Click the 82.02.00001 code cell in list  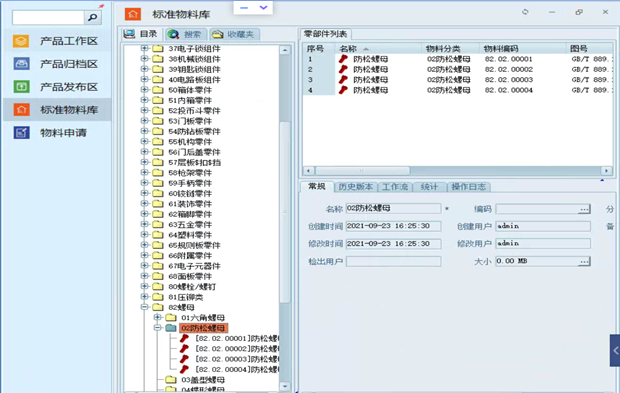click(508, 59)
